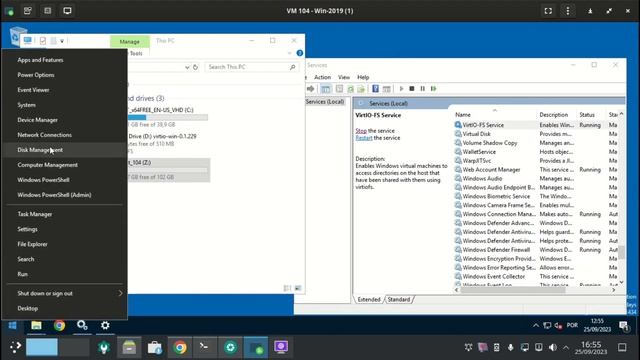The width and height of the screenshot is (640, 360).
Task: Open the Action menu in Services
Action: (x=322, y=77)
